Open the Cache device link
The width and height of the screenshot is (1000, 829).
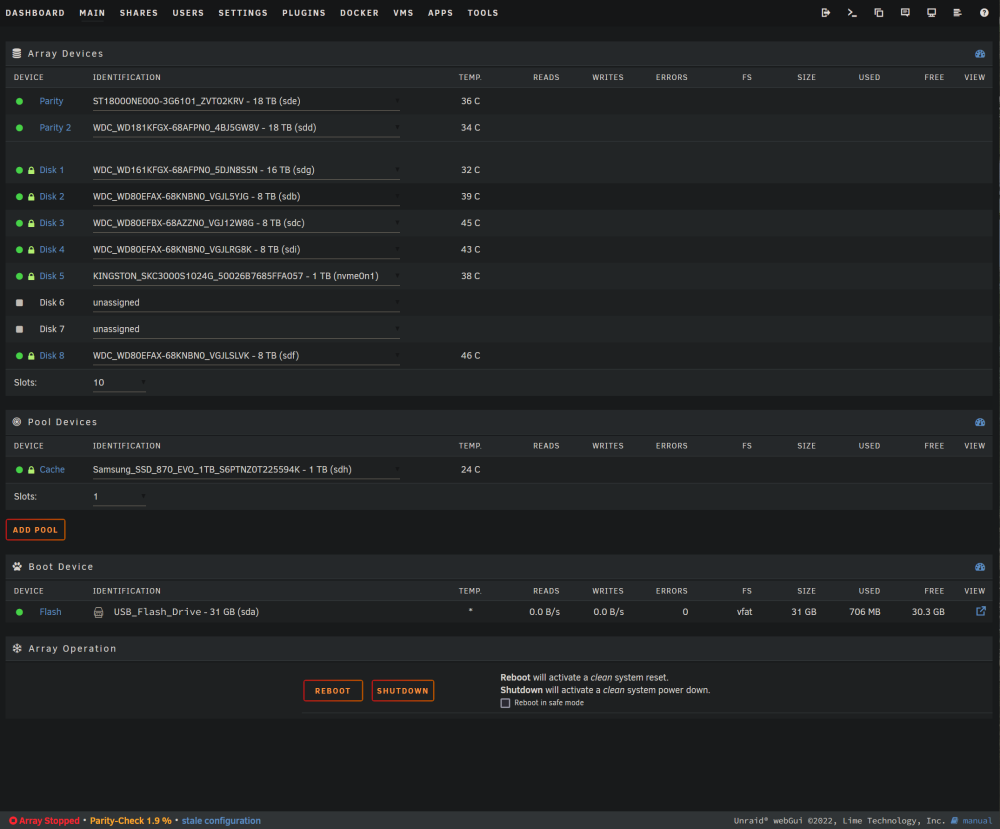(x=52, y=470)
